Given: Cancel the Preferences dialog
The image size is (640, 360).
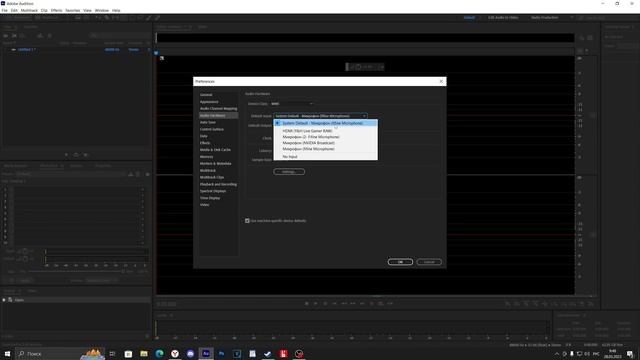Looking at the screenshot, I should pos(429,262).
